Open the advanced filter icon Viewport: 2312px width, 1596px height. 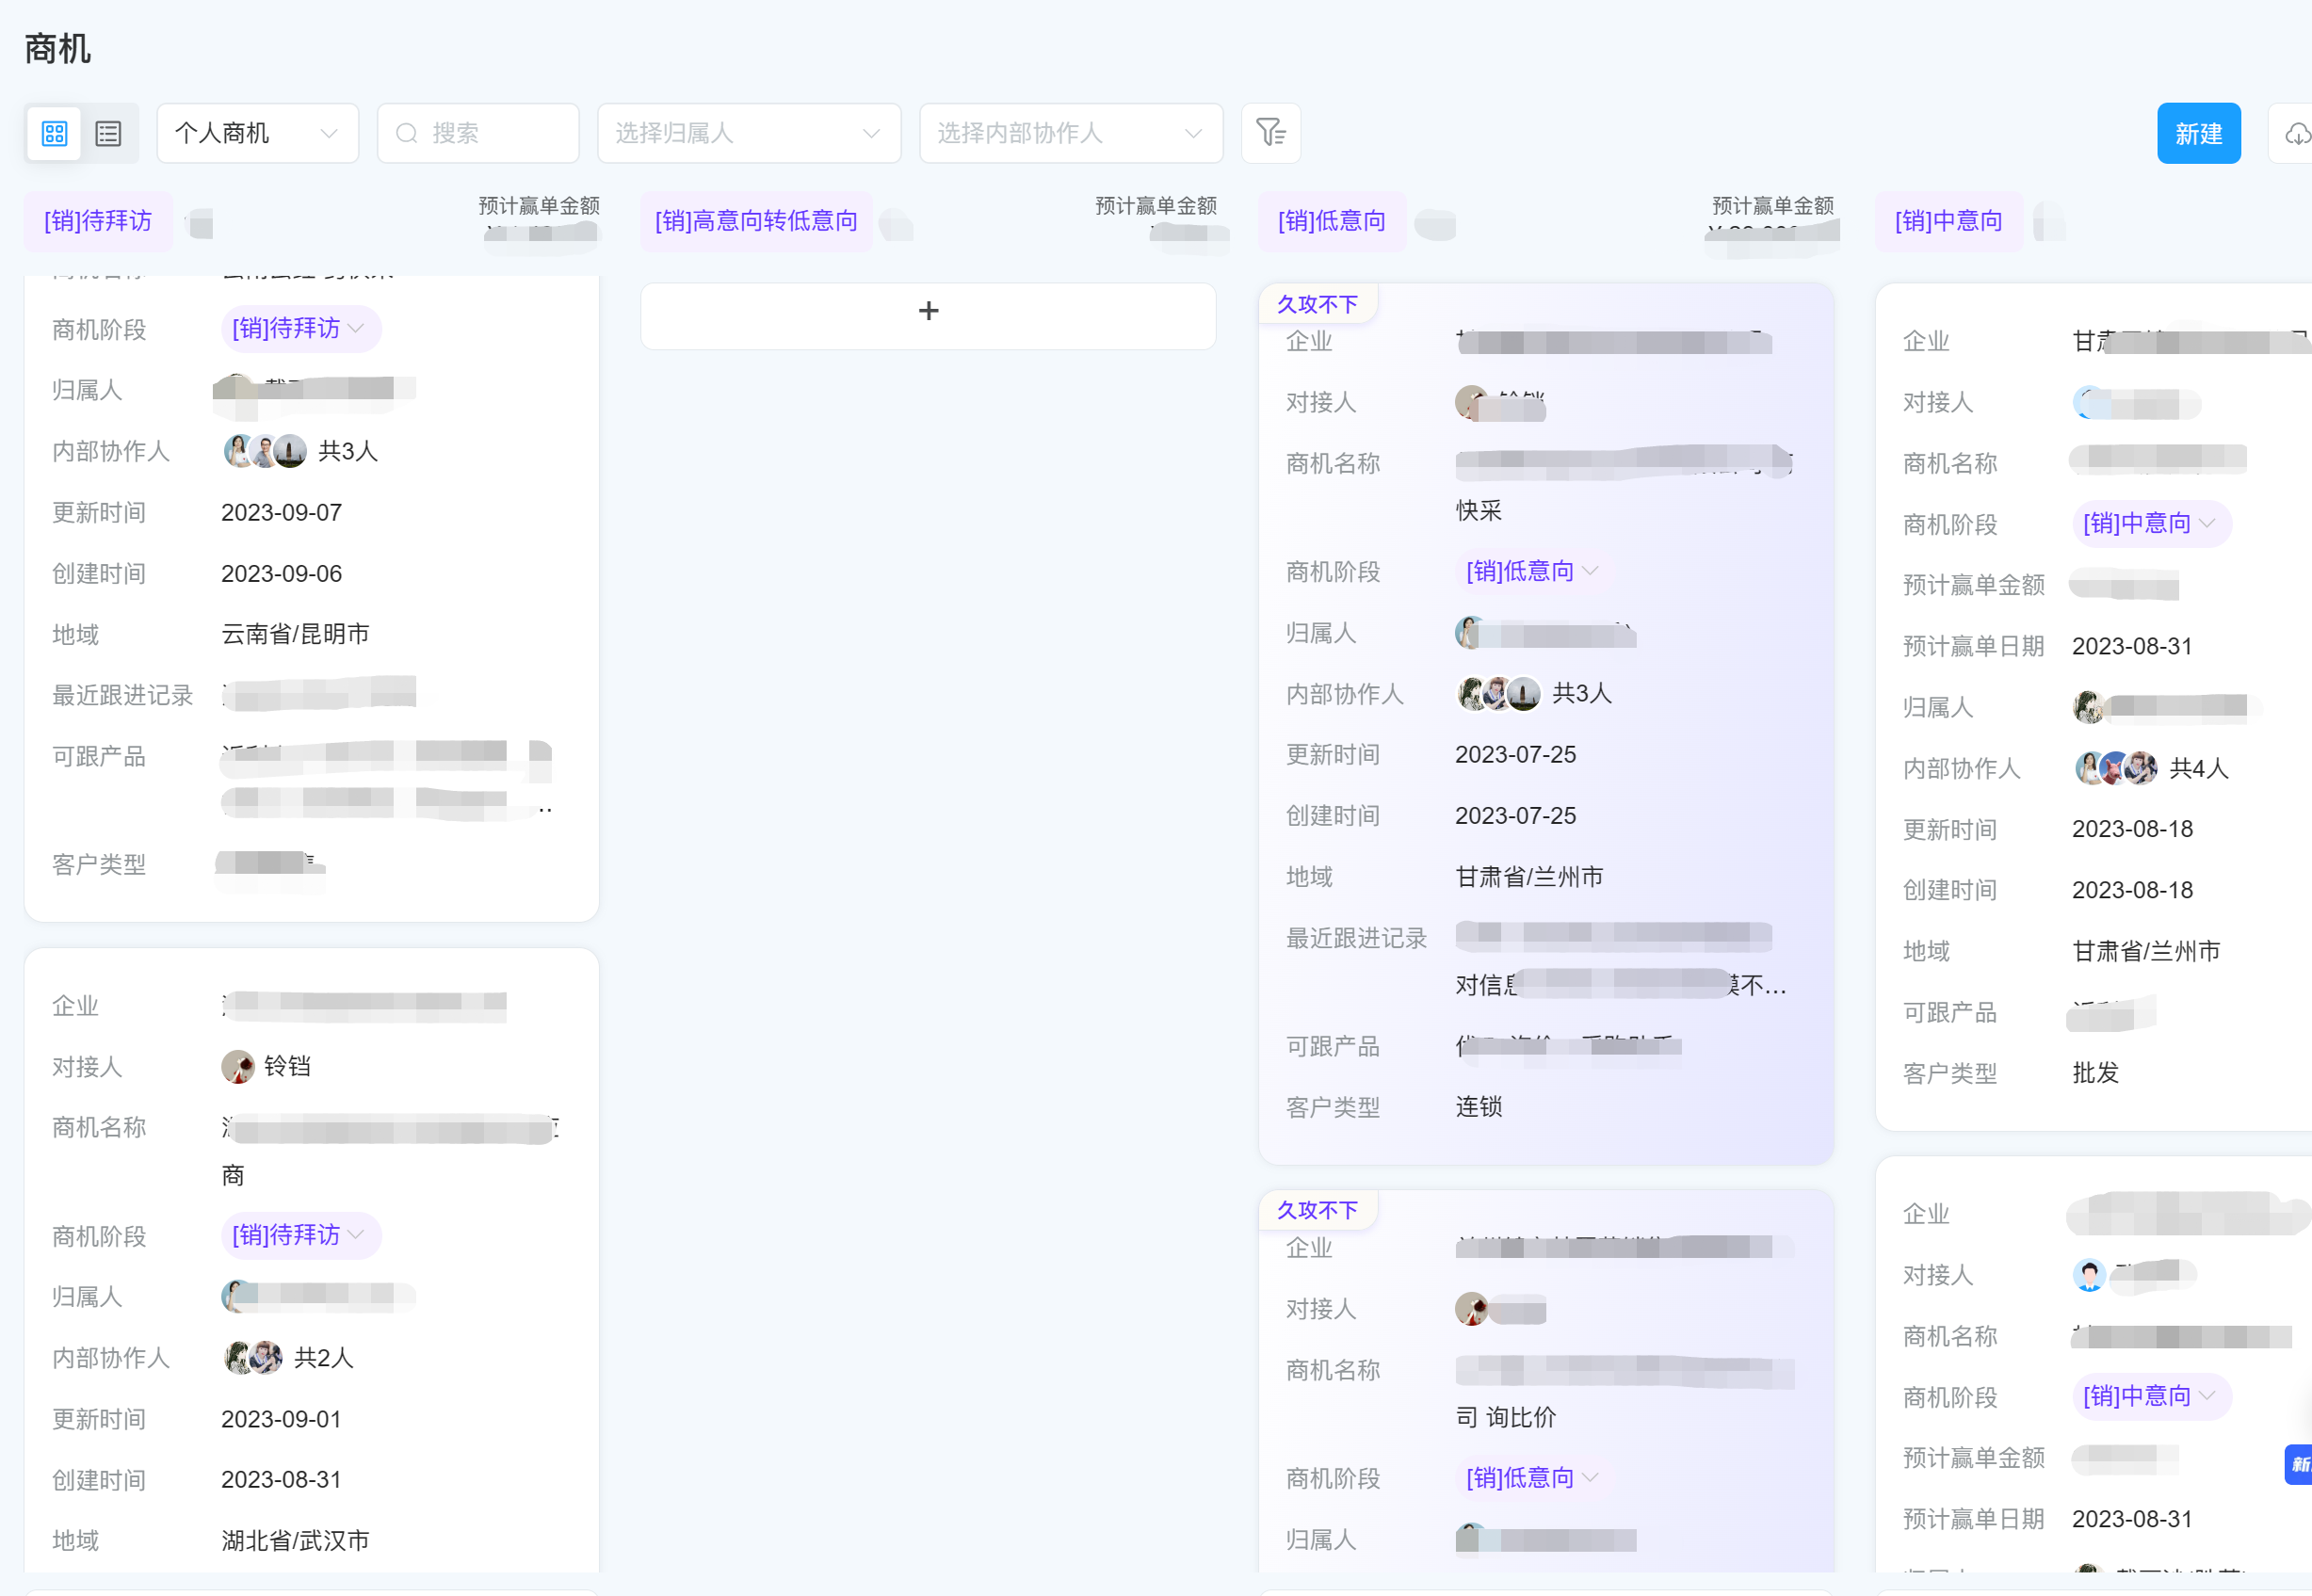point(1270,133)
